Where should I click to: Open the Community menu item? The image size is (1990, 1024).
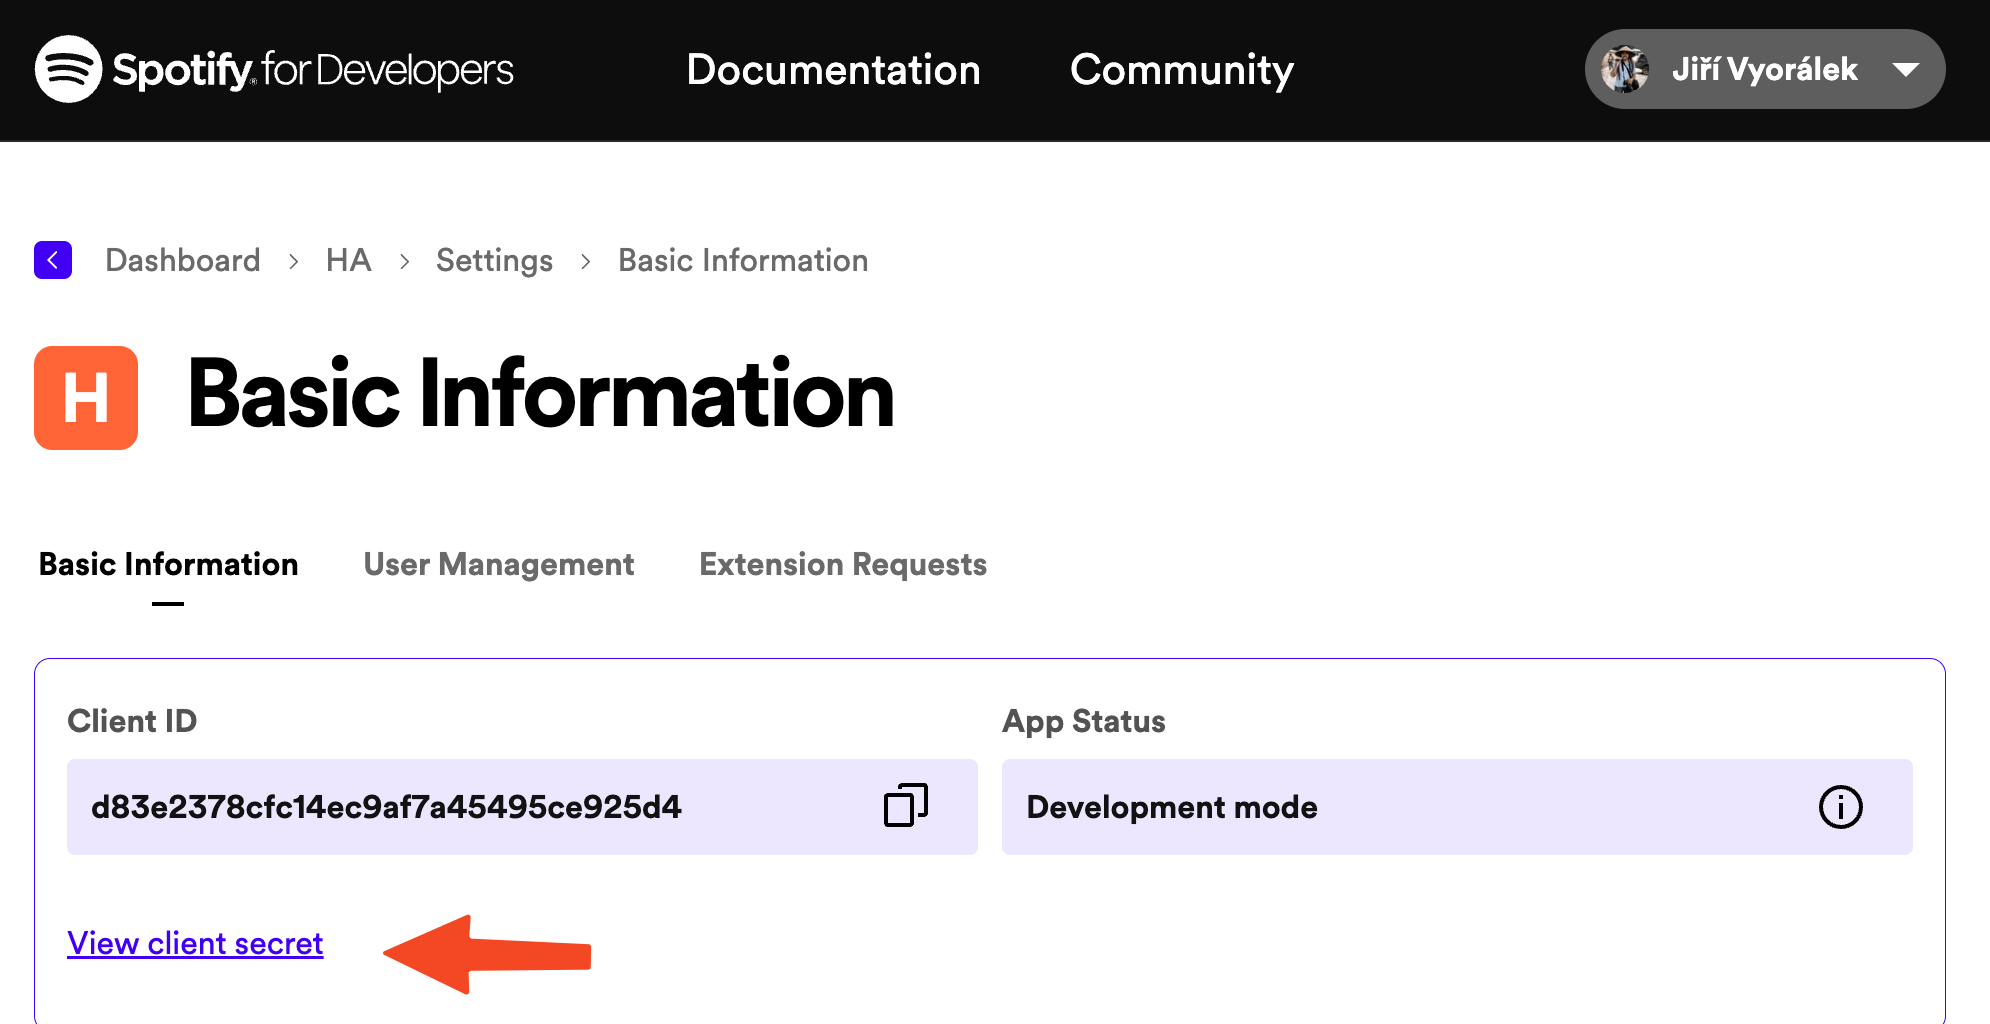tap(1181, 69)
